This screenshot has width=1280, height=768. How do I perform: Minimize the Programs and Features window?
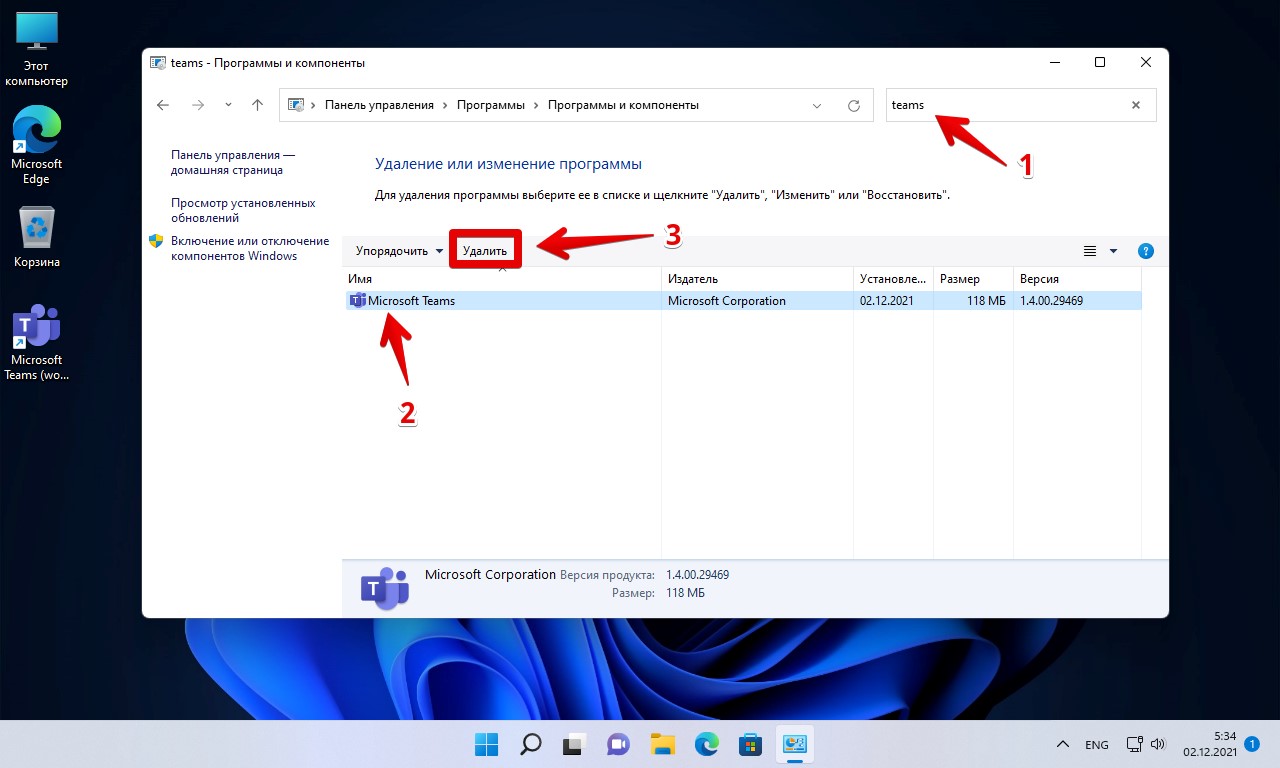1054,63
